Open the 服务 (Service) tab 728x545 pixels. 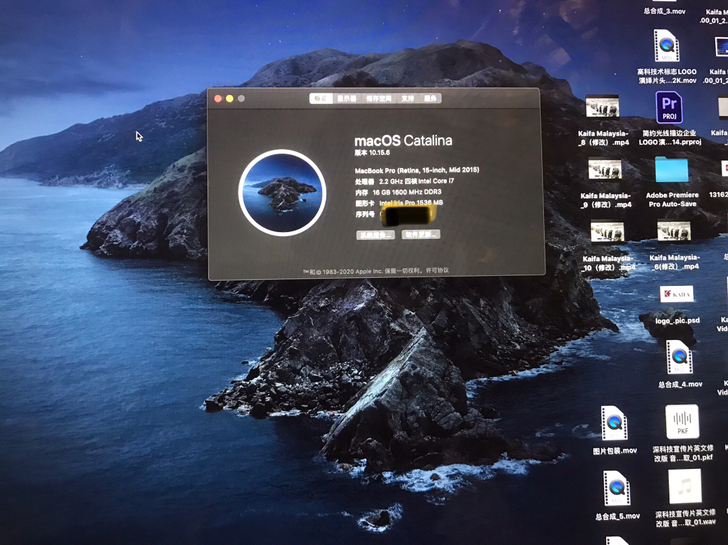point(430,98)
